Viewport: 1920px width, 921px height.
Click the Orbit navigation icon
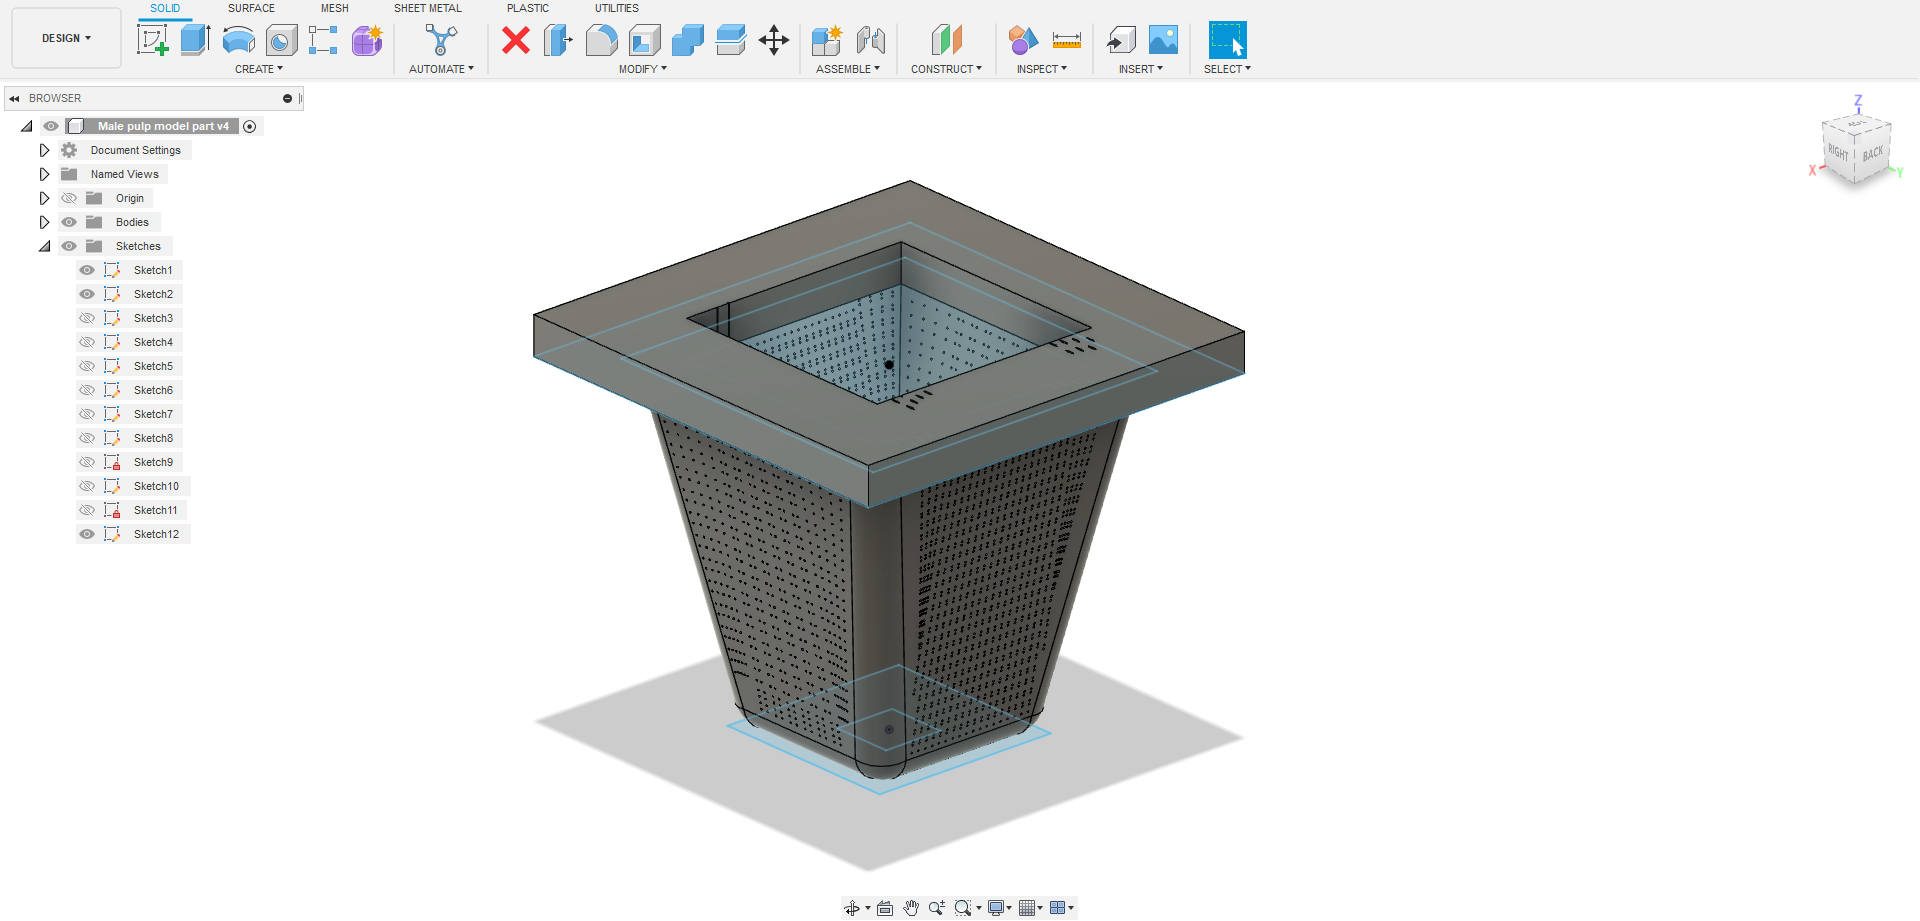pyautogui.click(x=852, y=908)
